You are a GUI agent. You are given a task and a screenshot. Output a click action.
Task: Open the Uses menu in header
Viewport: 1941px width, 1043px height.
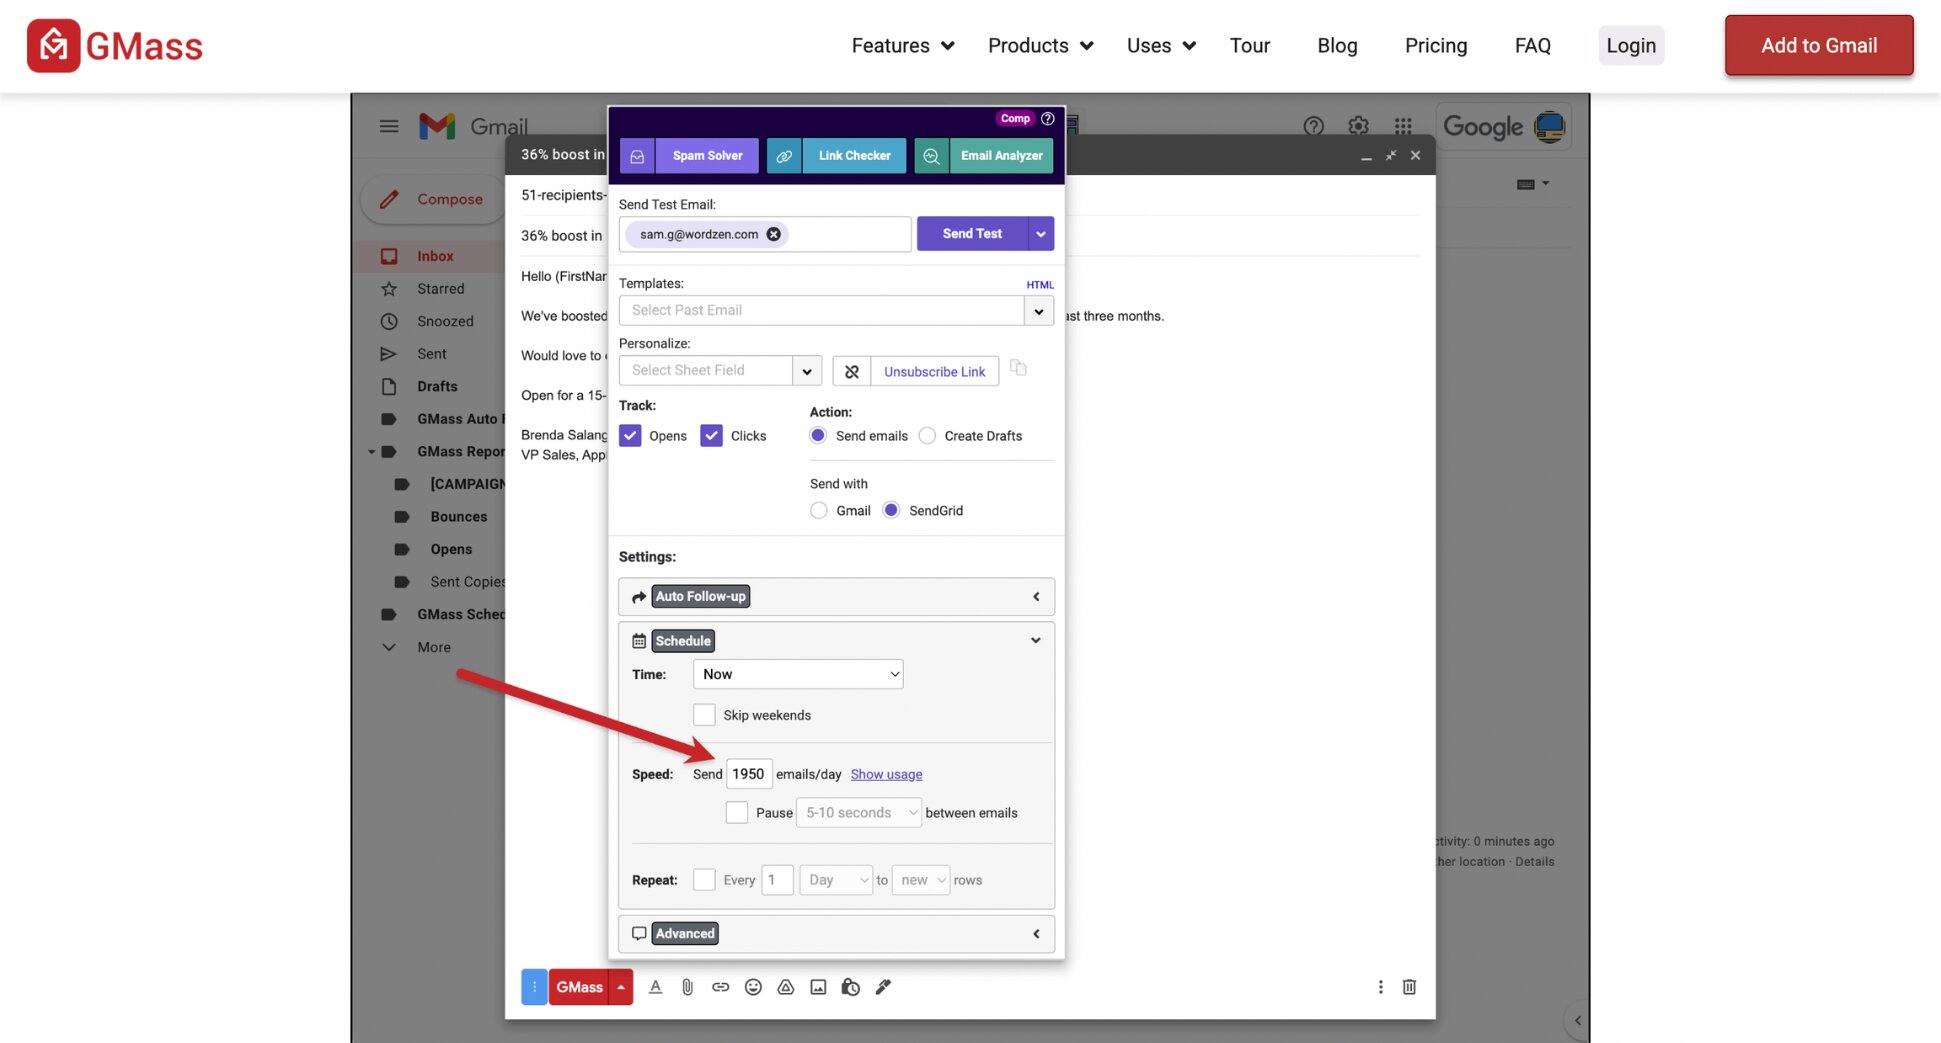click(1161, 46)
